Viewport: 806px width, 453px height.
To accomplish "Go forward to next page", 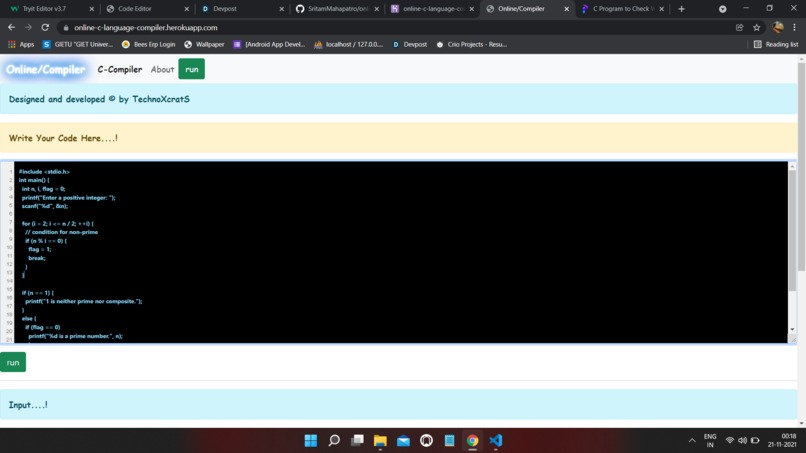I will tap(28, 27).
